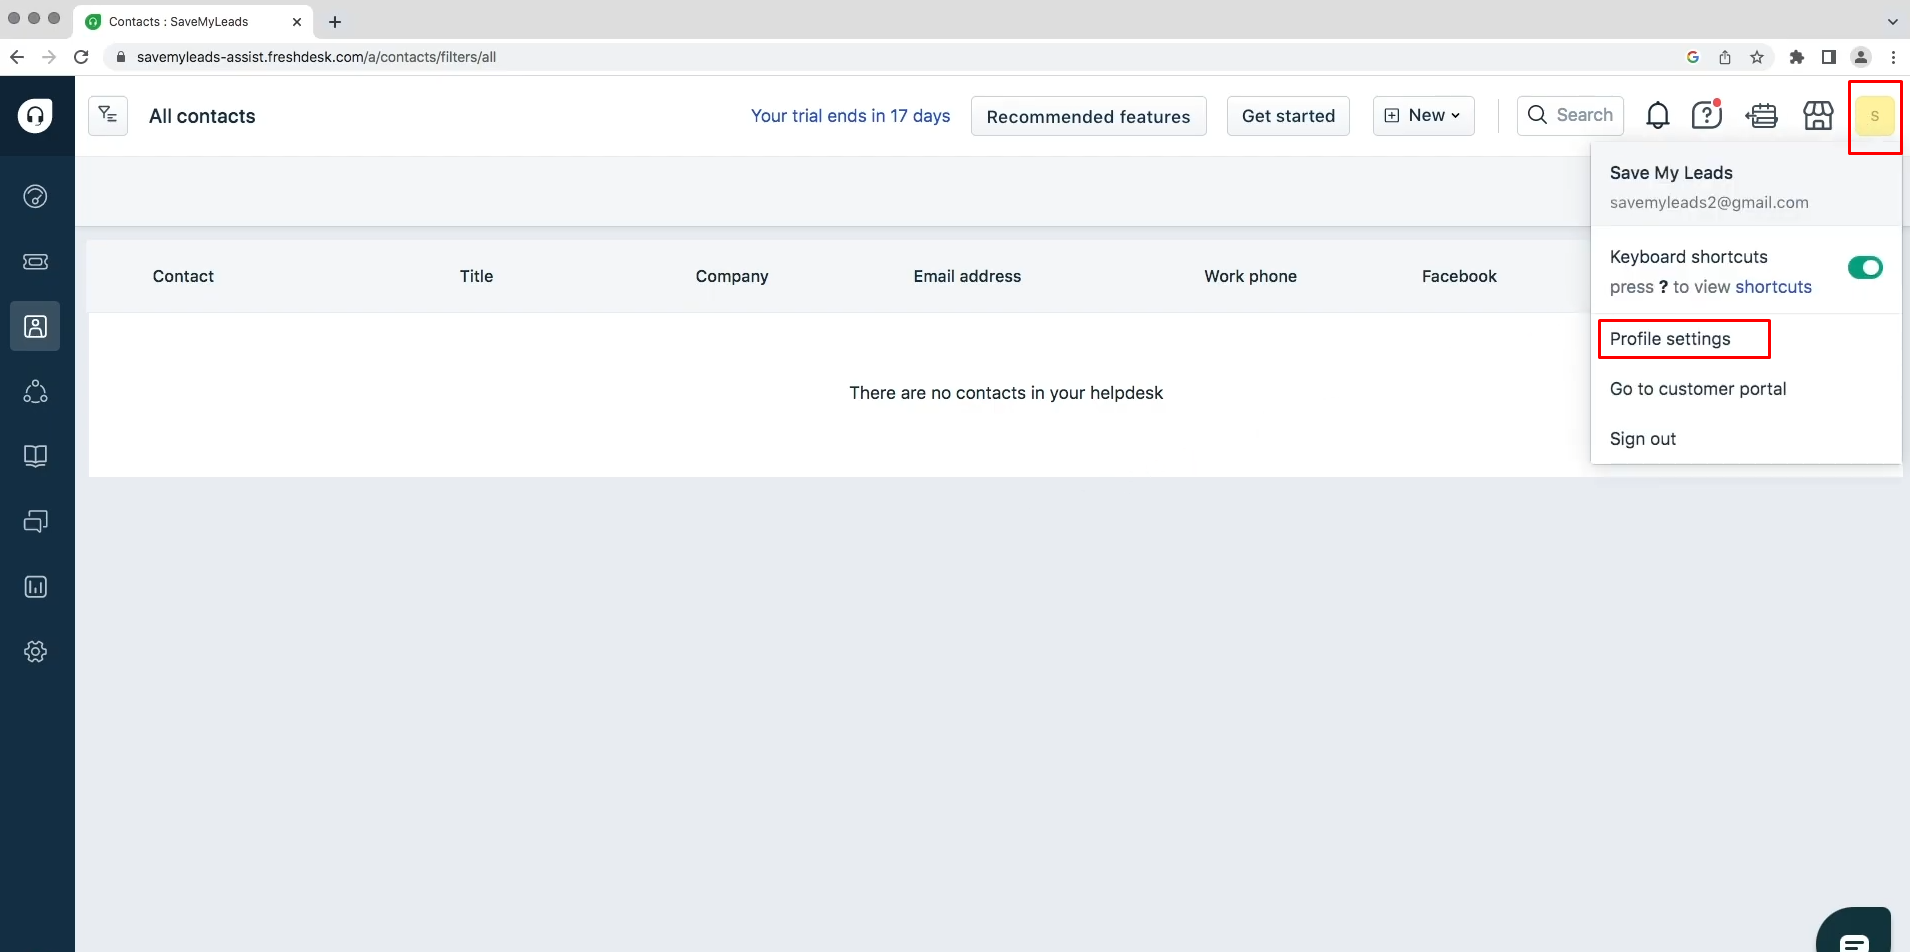
Task: Open the Tickets icon in sidebar
Action: tap(35, 261)
